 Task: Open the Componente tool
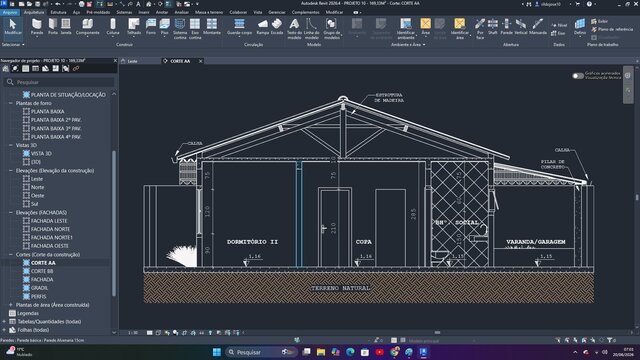(x=87, y=27)
